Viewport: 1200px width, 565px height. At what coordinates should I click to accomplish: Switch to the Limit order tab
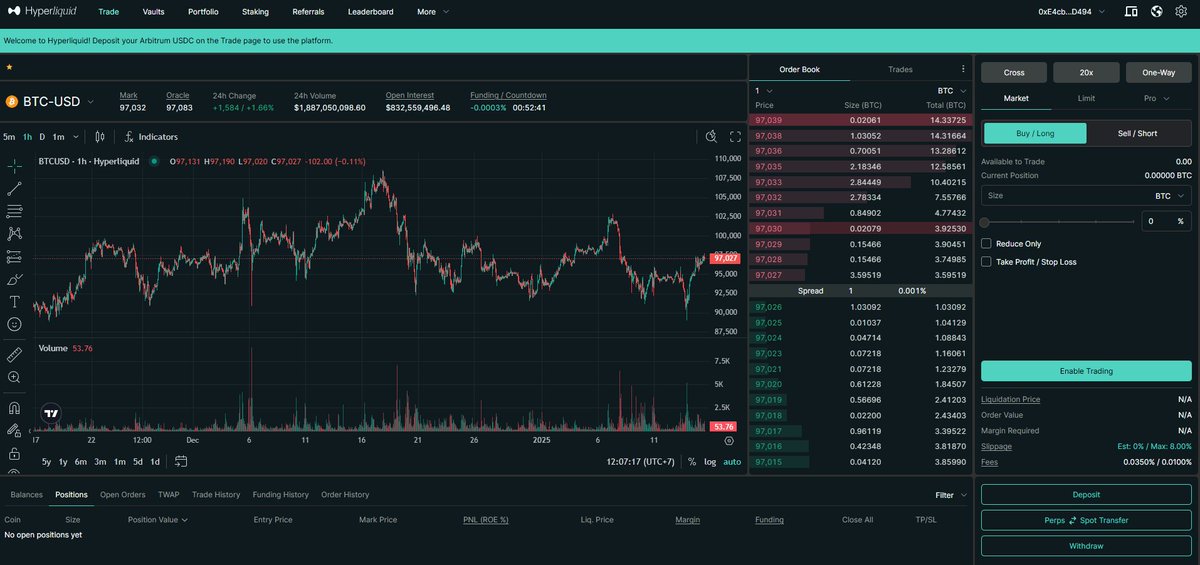(x=1086, y=98)
